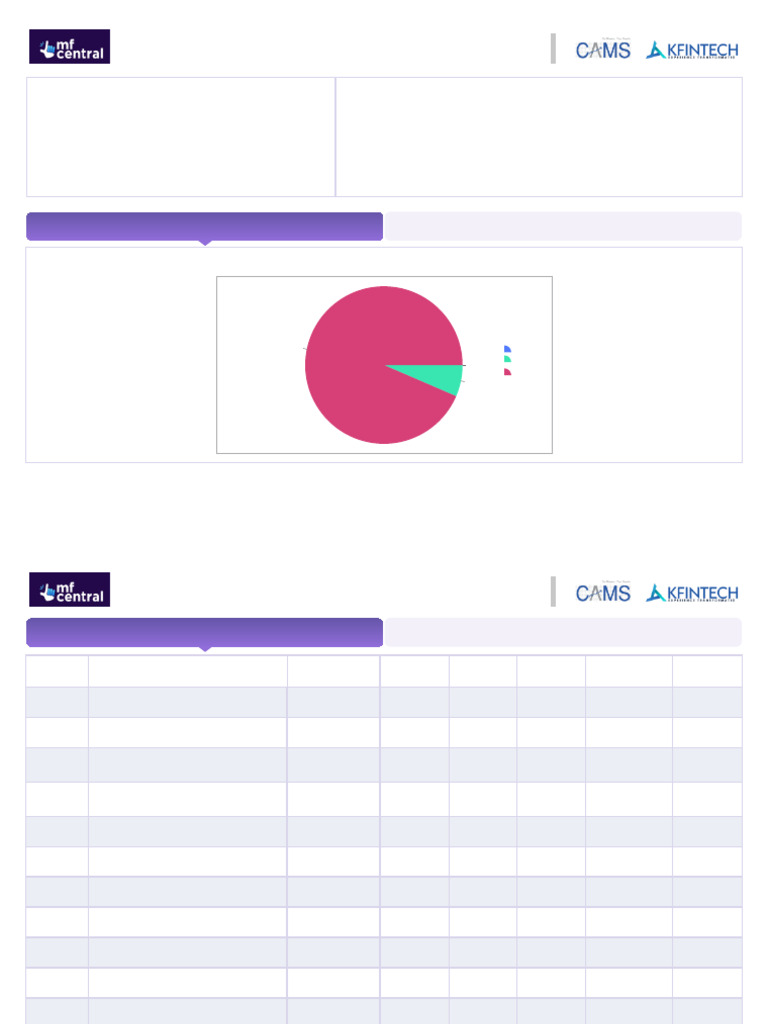Select the light inactive tab above the pie chart
768x1024 pixels.
[563, 226]
